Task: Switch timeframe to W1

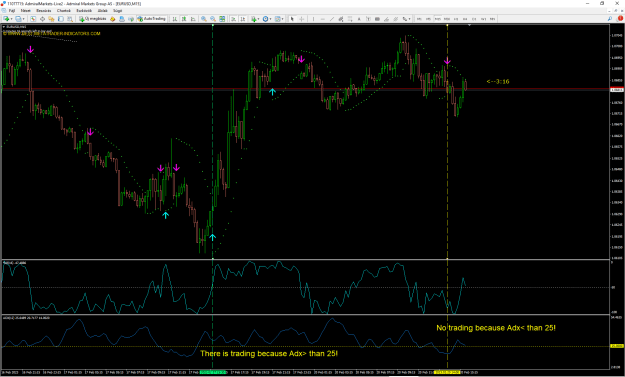Action: point(484,19)
